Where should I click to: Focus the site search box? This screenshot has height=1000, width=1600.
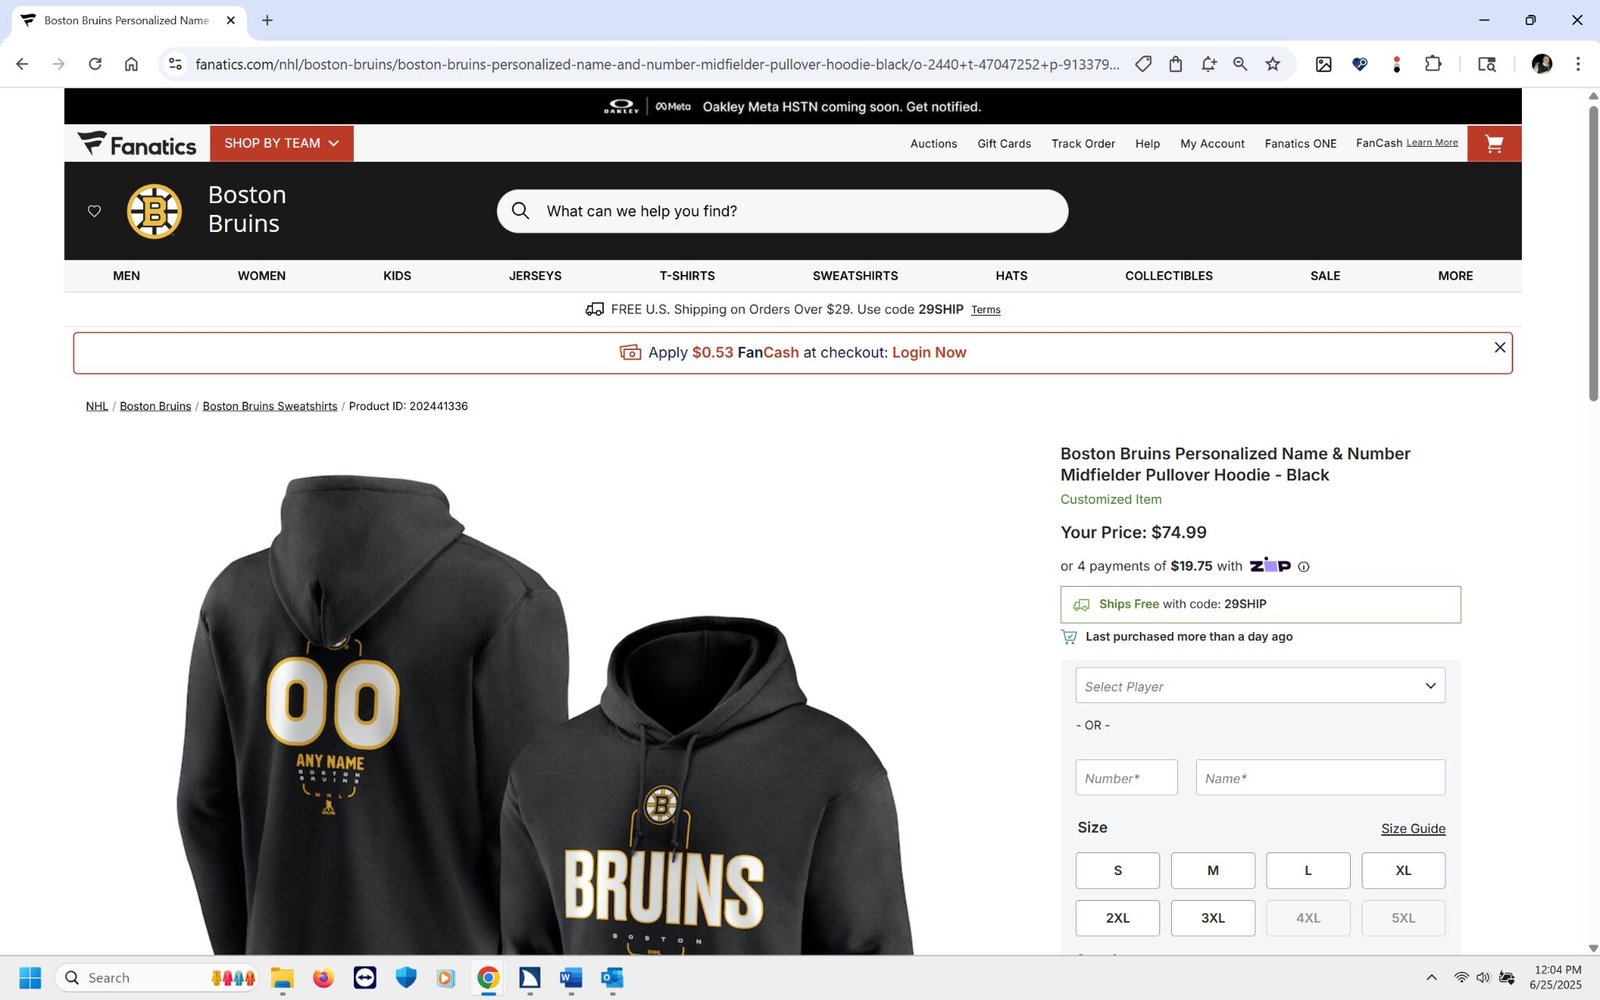click(782, 211)
